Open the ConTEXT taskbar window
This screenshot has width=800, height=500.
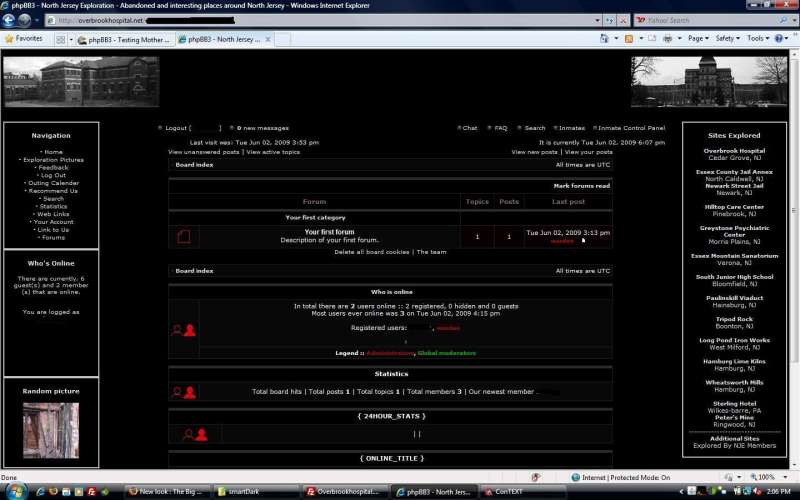coord(504,491)
